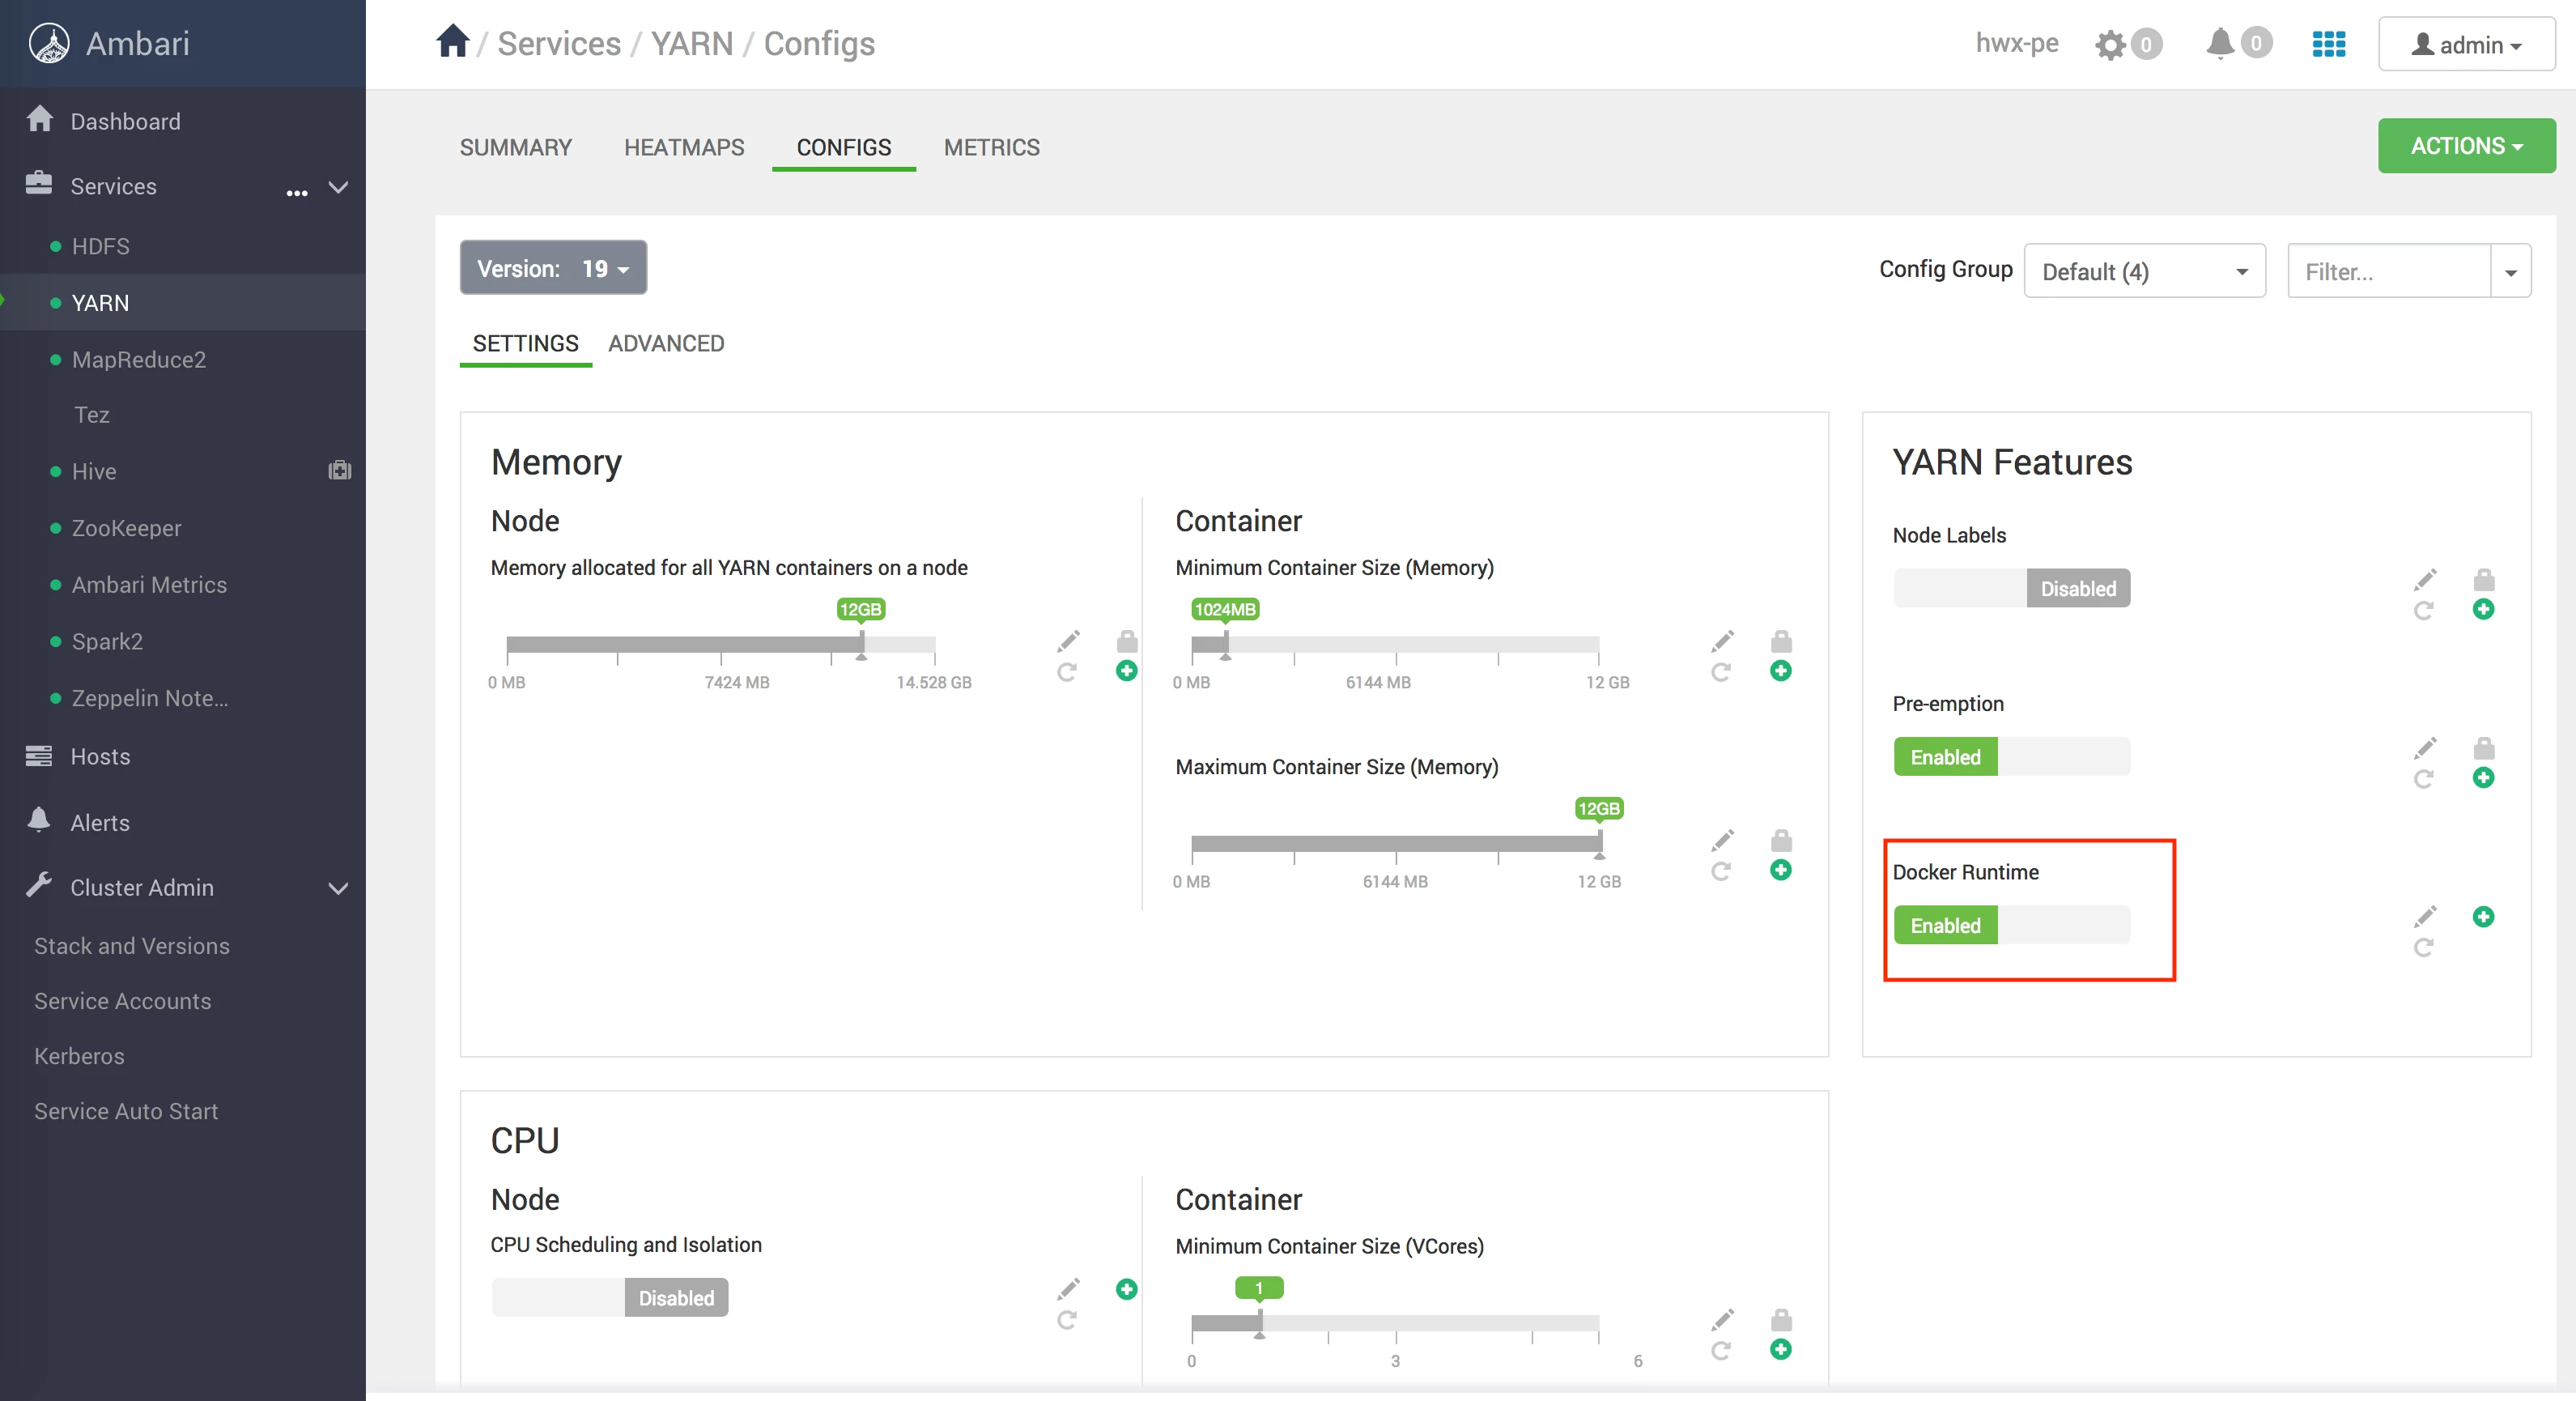Click Hive maintenance mode icon
The image size is (2576, 1401).
click(x=340, y=470)
